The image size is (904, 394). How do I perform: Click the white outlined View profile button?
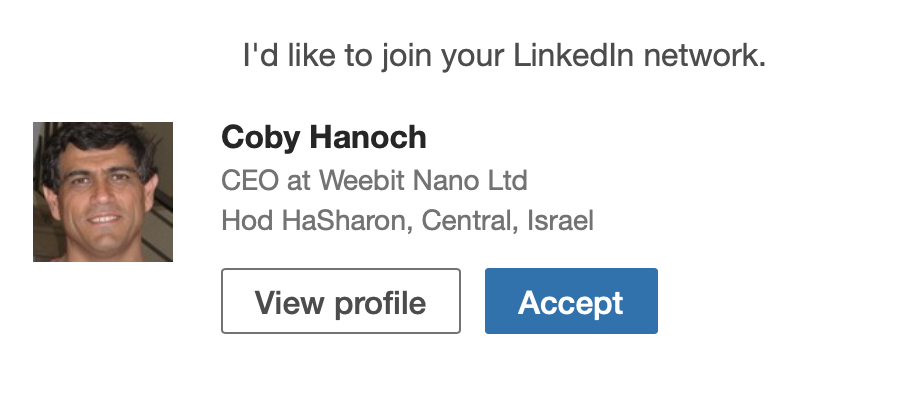(x=341, y=301)
